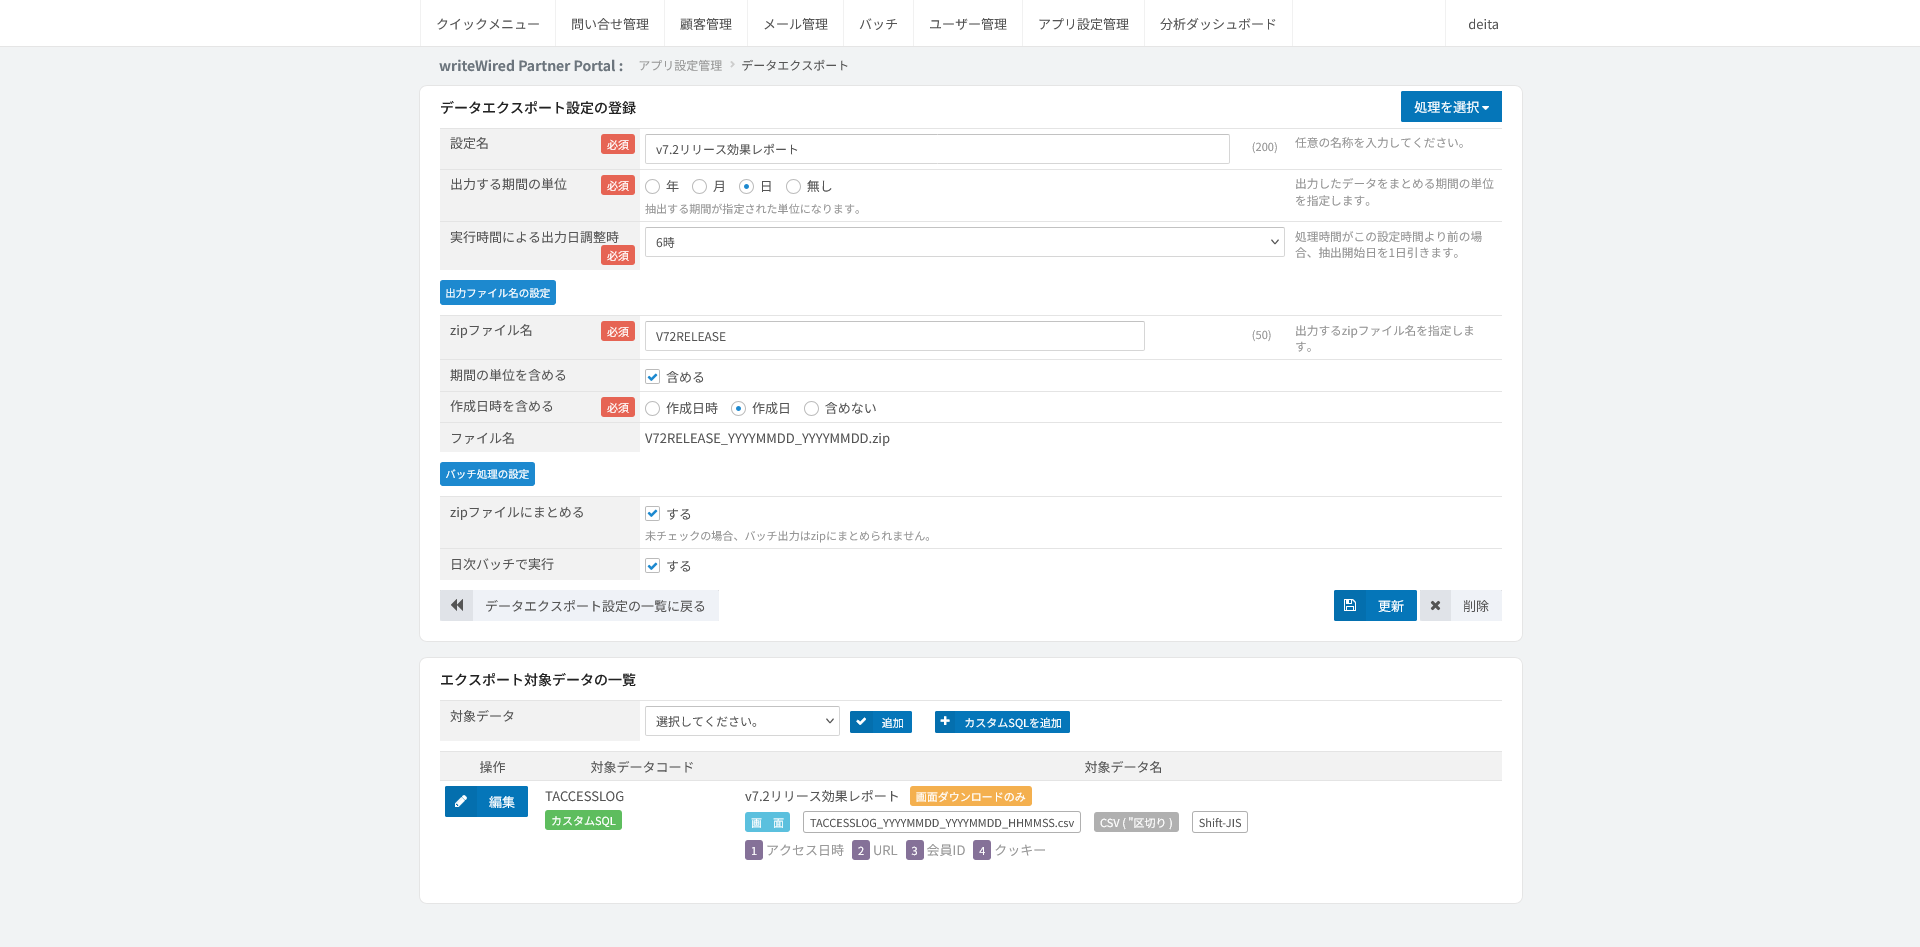Click the X icon beside 削除
1920x947 pixels.
point(1435,605)
